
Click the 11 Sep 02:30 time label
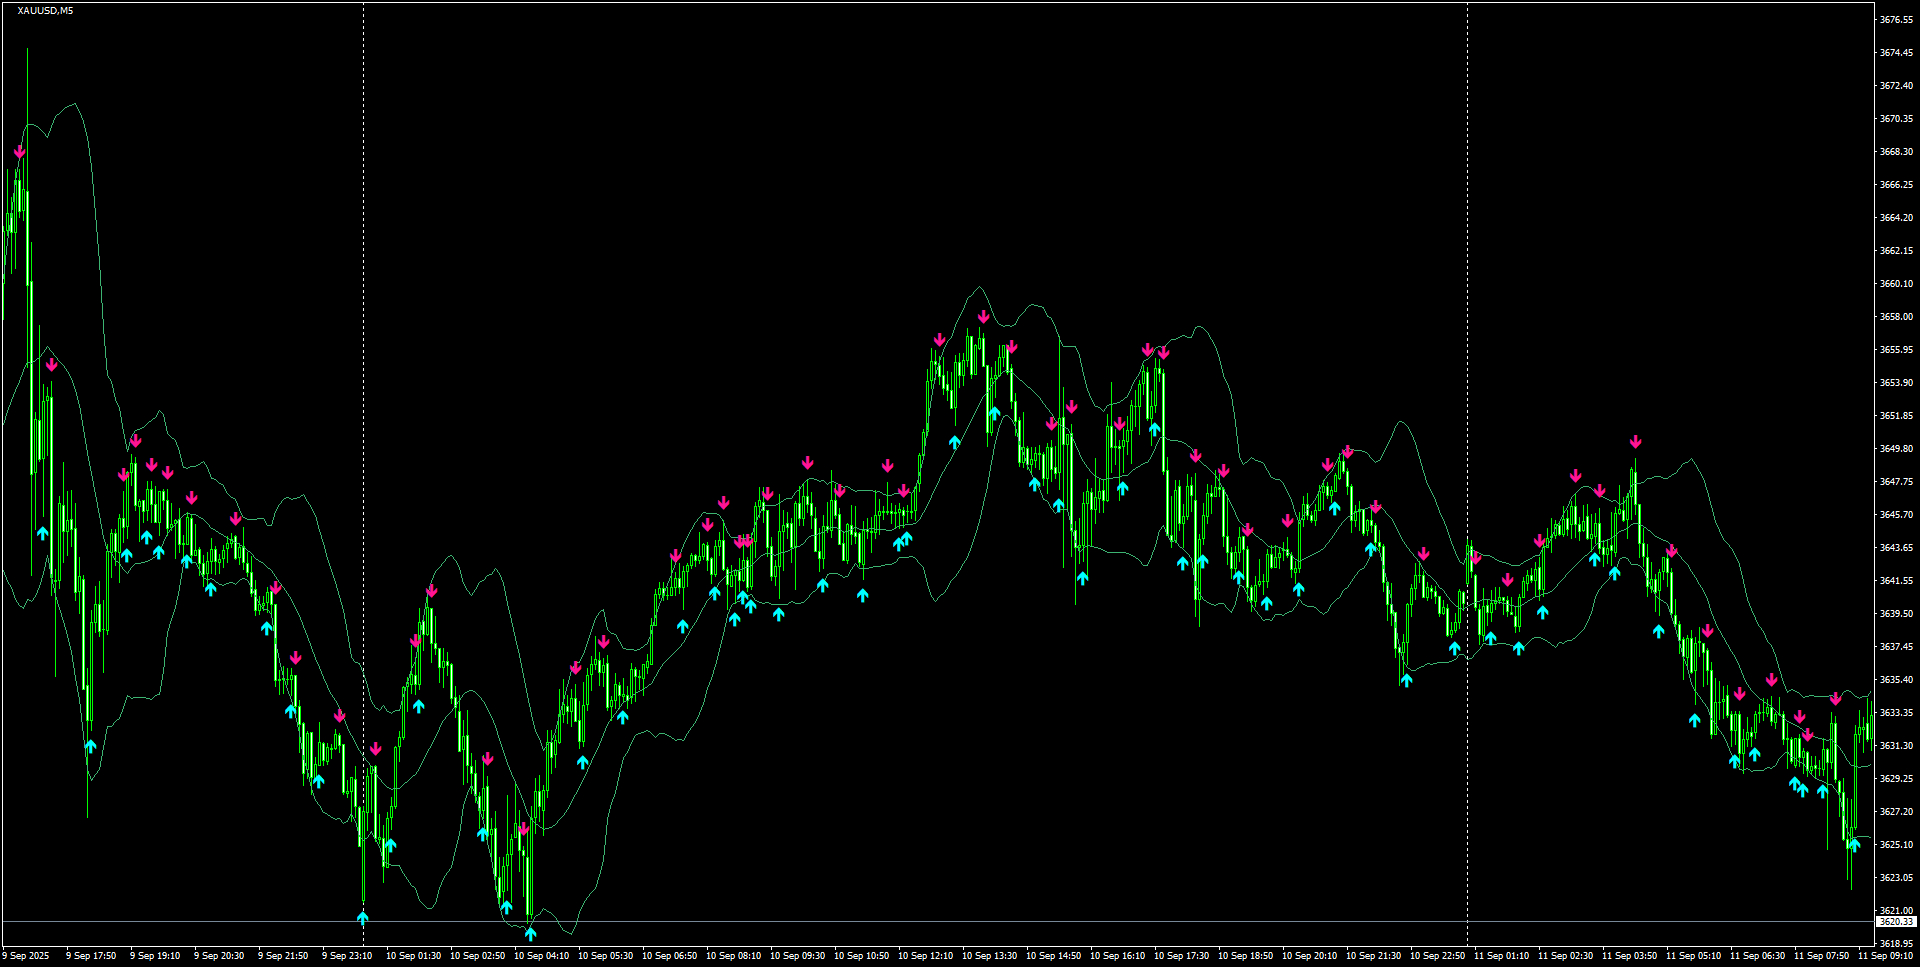1565,956
